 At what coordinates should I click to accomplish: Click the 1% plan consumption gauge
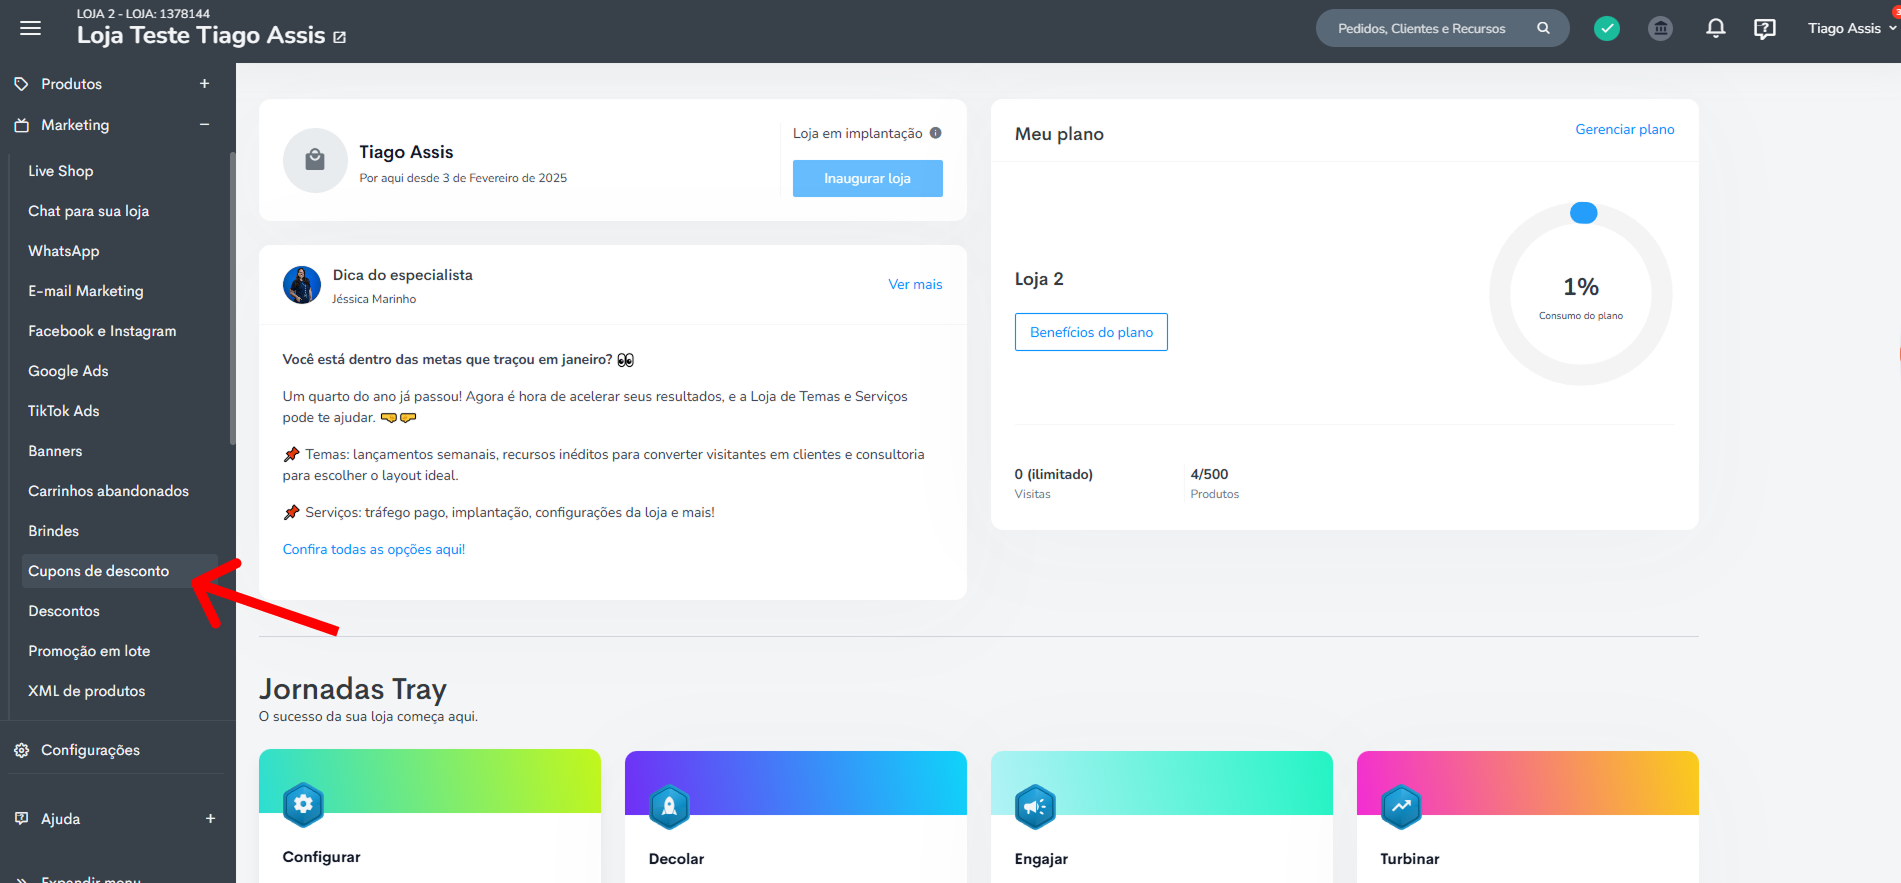coord(1581,294)
